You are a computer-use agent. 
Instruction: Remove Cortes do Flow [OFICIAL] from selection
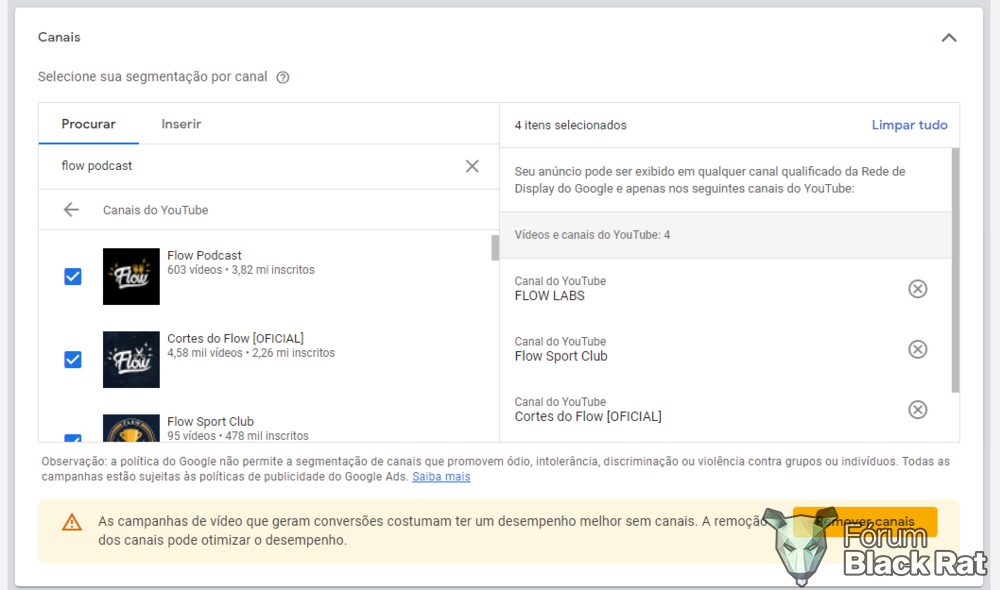click(x=917, y=409)
